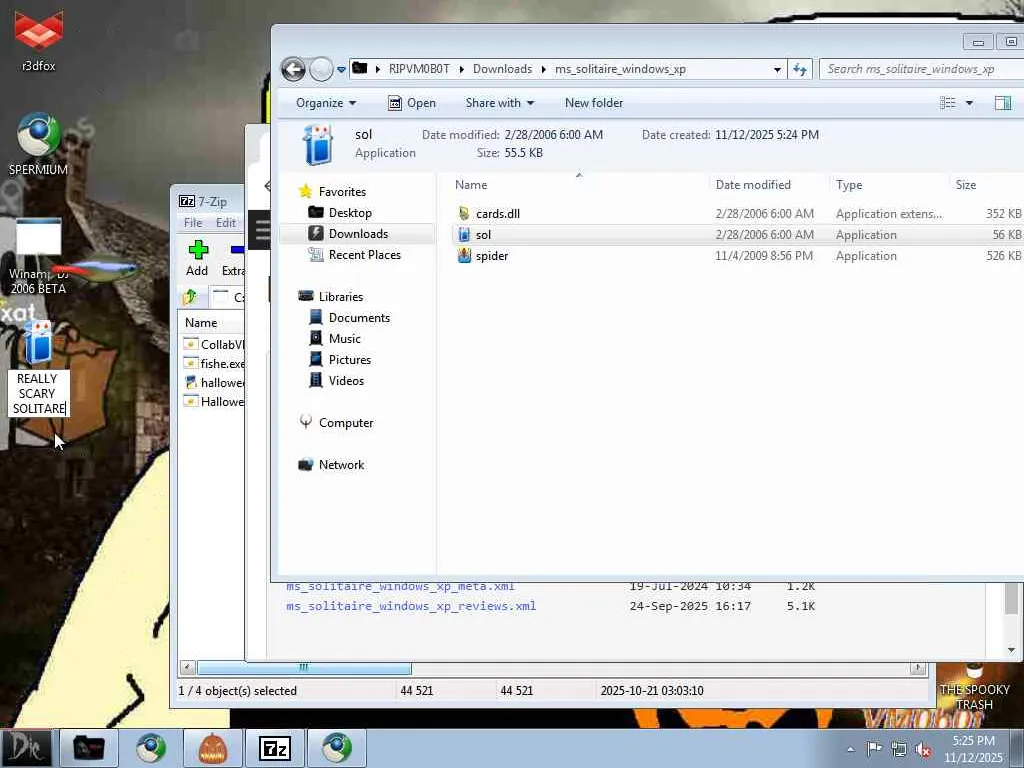
Task: Click the Start button
Action: 26,748
